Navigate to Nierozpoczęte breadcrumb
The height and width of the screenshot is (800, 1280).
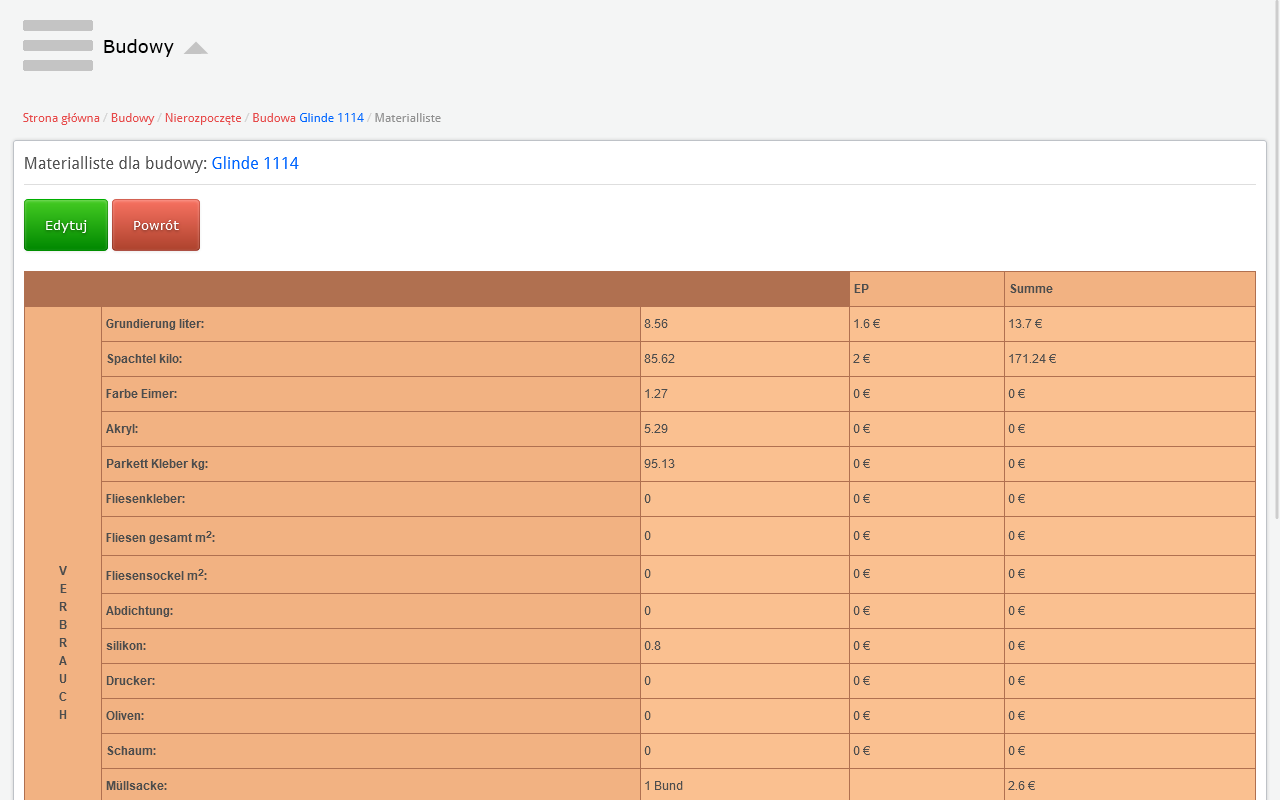(203, 118)
